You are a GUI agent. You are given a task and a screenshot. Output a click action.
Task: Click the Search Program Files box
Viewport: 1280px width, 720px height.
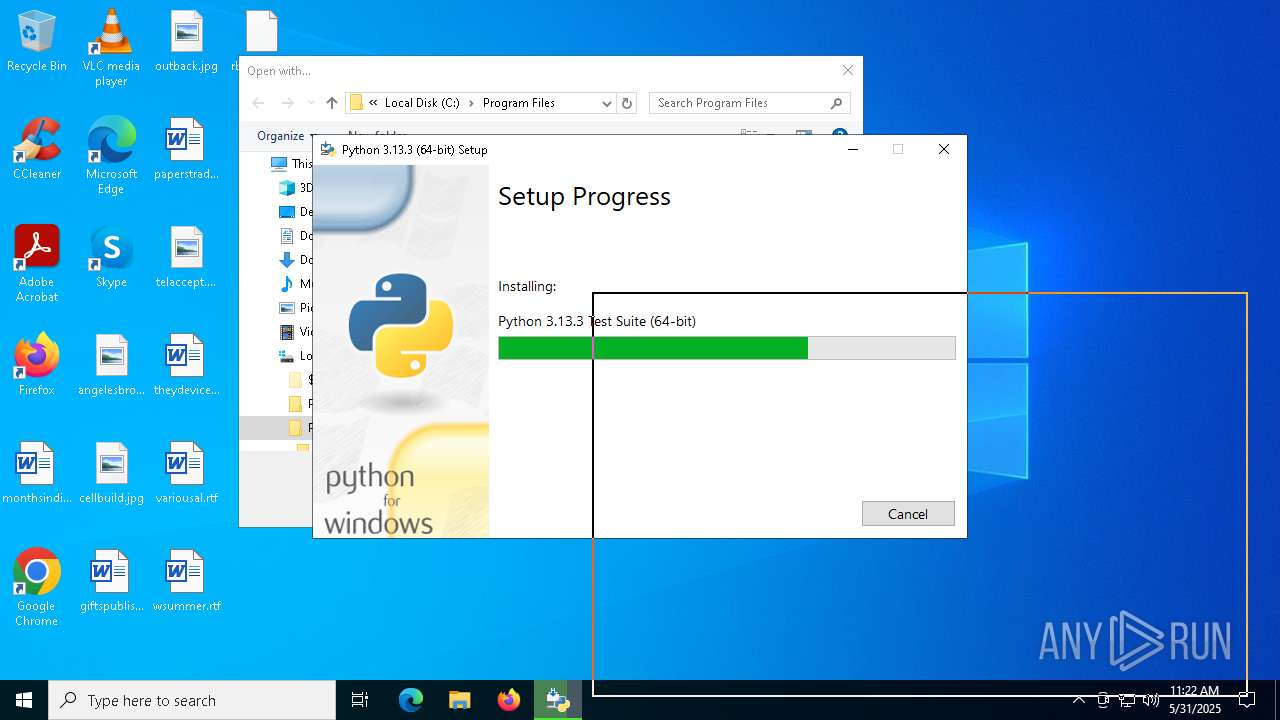(x=750, y=103)
